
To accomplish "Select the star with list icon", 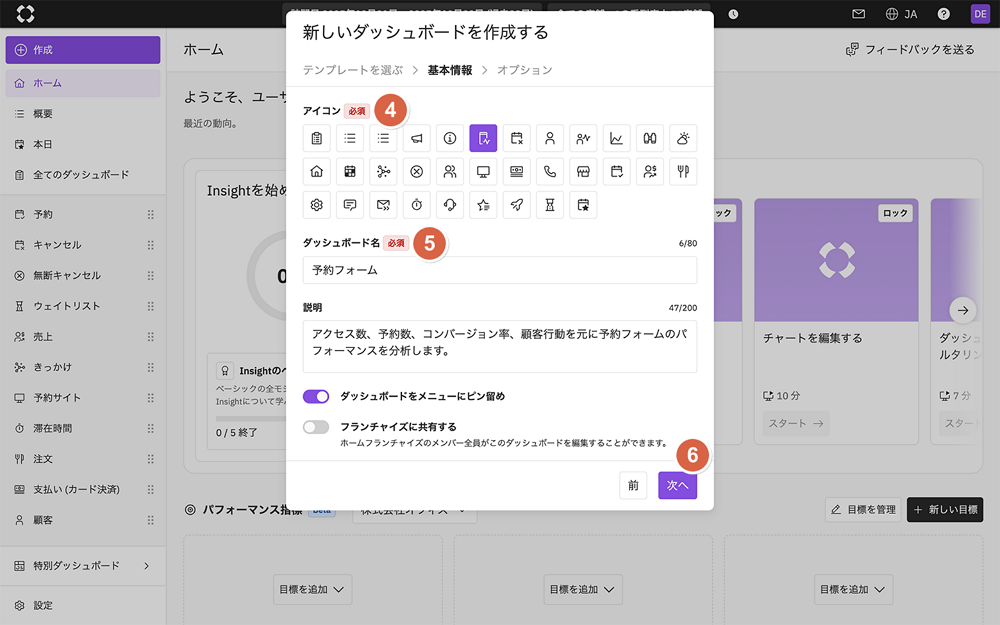I will point(483,205).
